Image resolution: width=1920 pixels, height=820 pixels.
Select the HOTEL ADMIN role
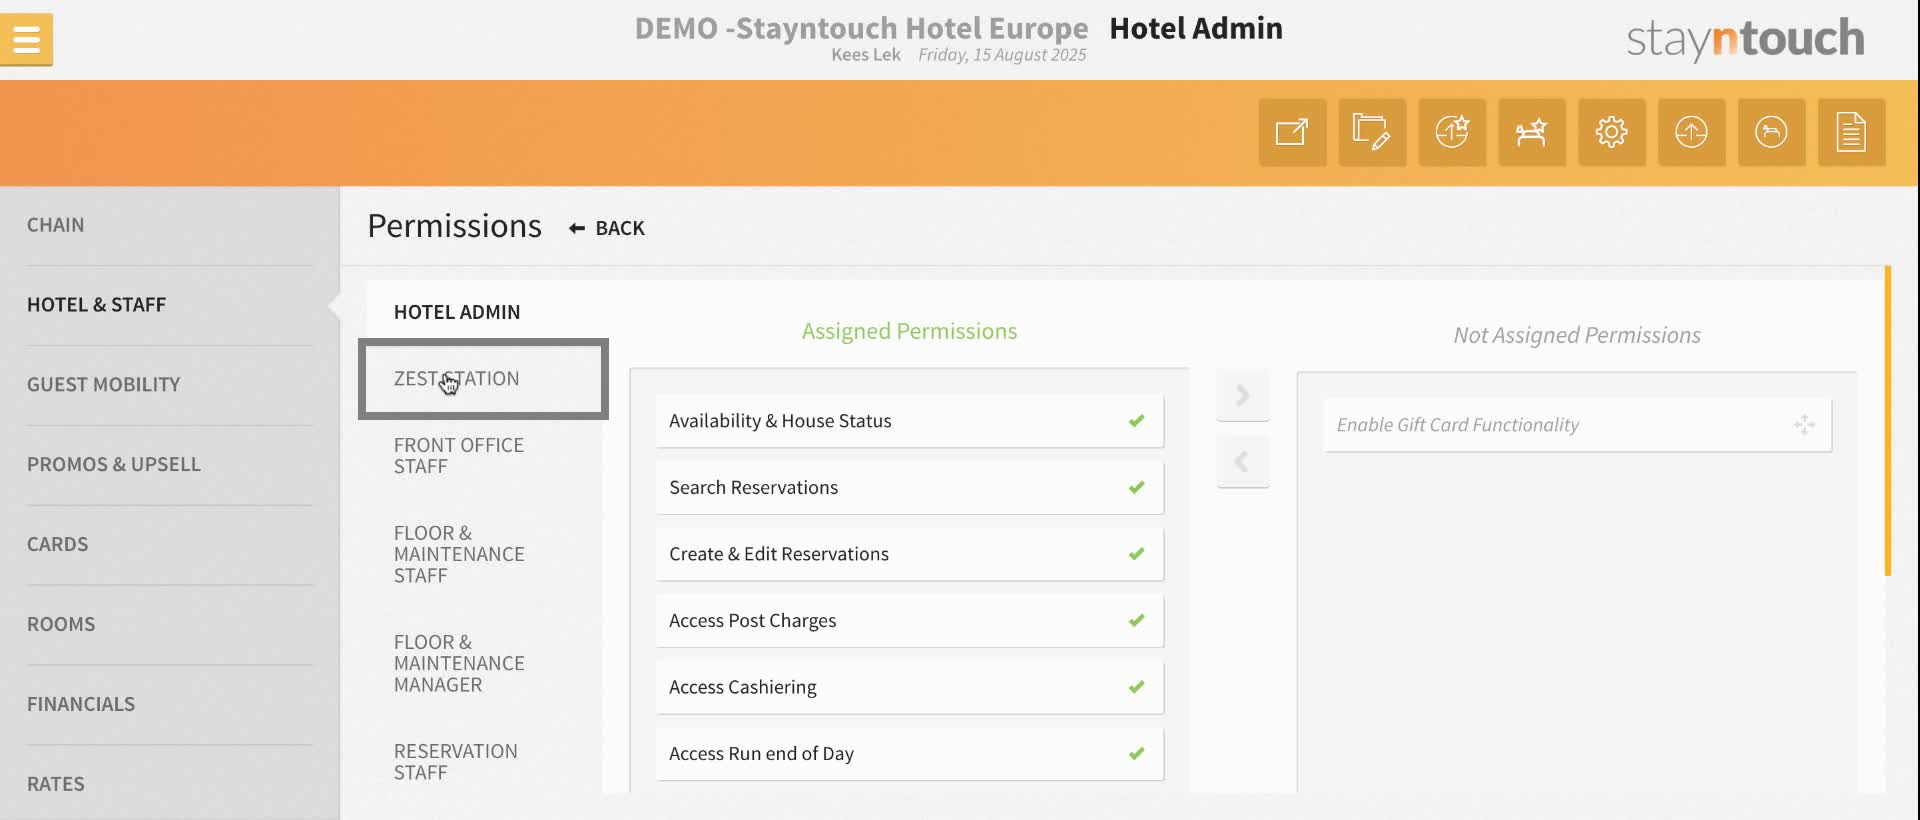457,312
